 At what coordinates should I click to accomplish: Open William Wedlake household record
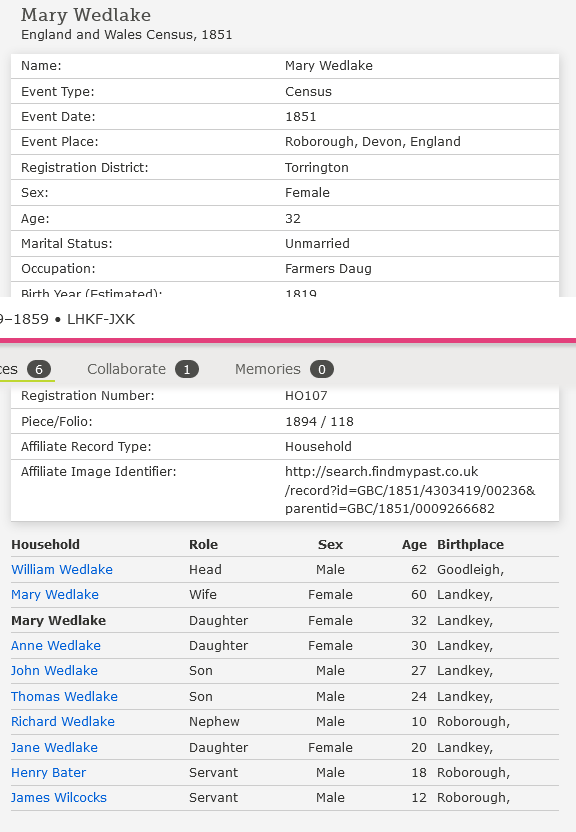62,569
